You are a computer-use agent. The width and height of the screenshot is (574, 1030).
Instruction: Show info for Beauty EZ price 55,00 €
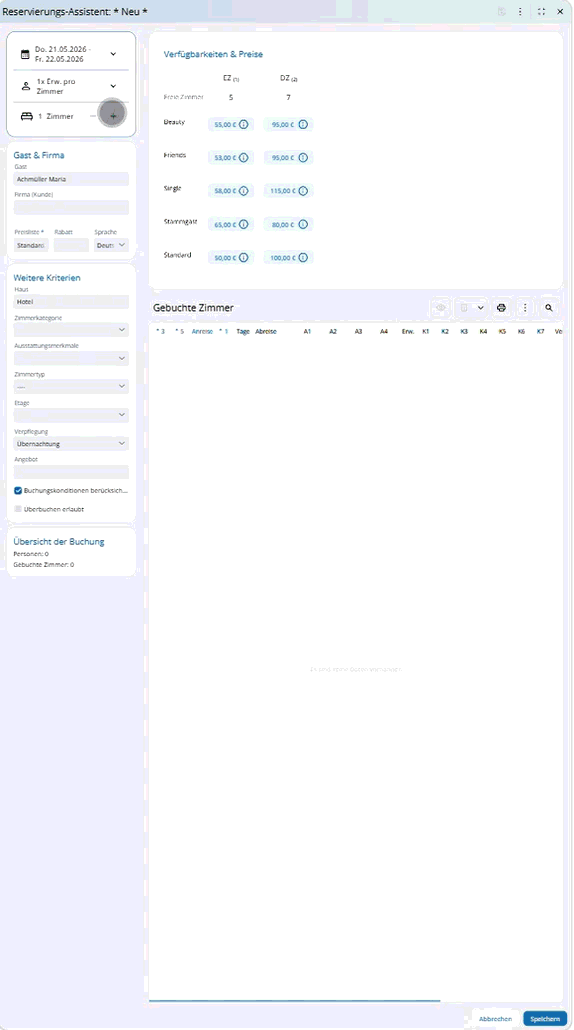tap(244, 124)
